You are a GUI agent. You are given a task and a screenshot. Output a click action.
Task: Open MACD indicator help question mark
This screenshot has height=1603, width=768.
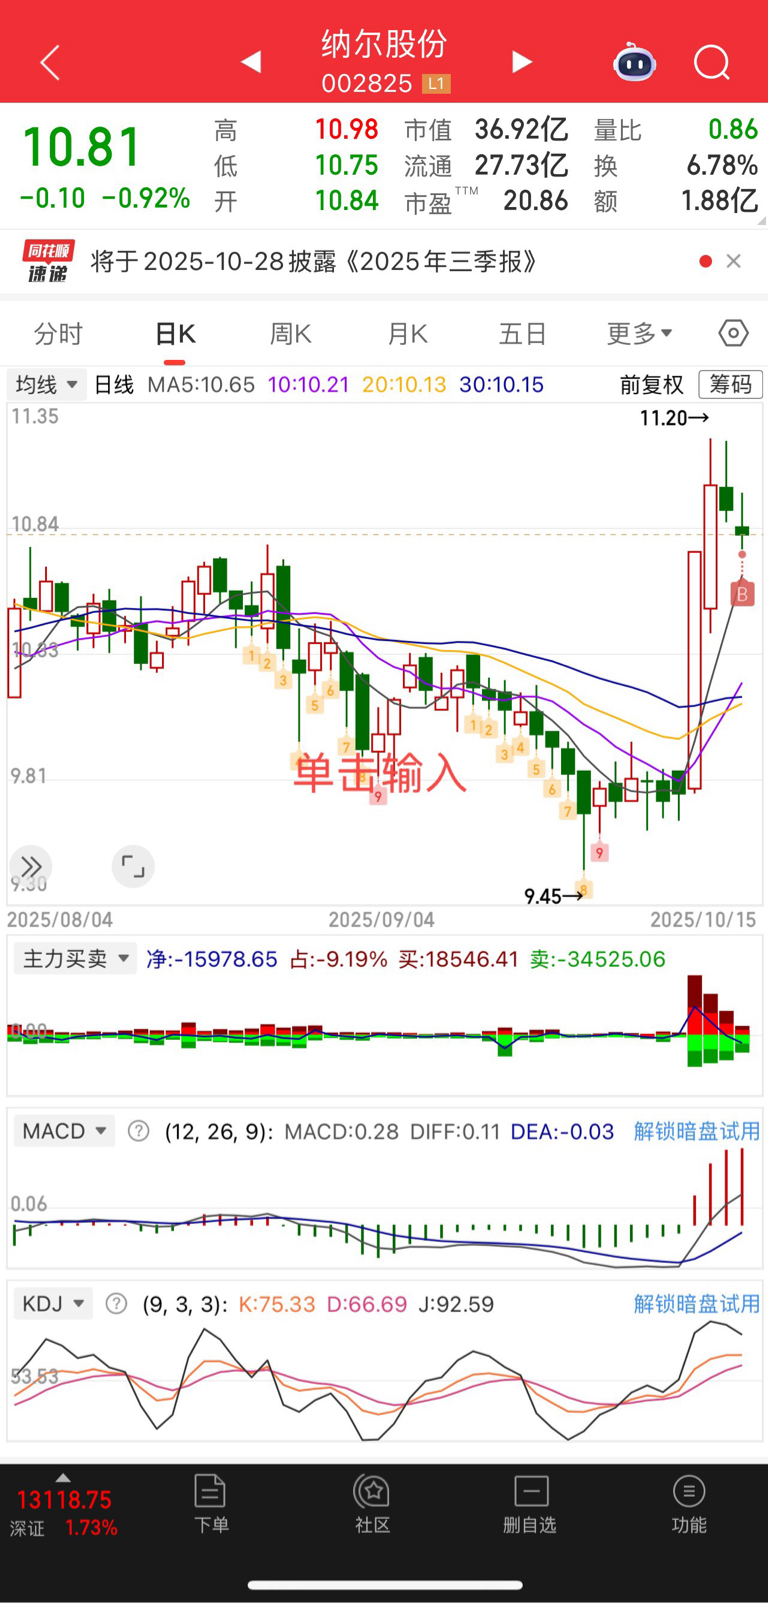[139, 1131]
